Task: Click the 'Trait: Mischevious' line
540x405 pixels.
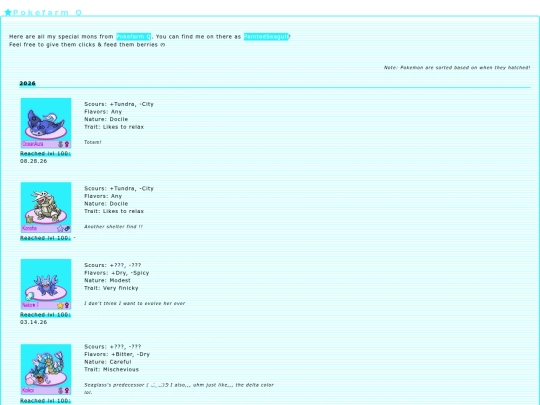Action: [x=112, y=369]
